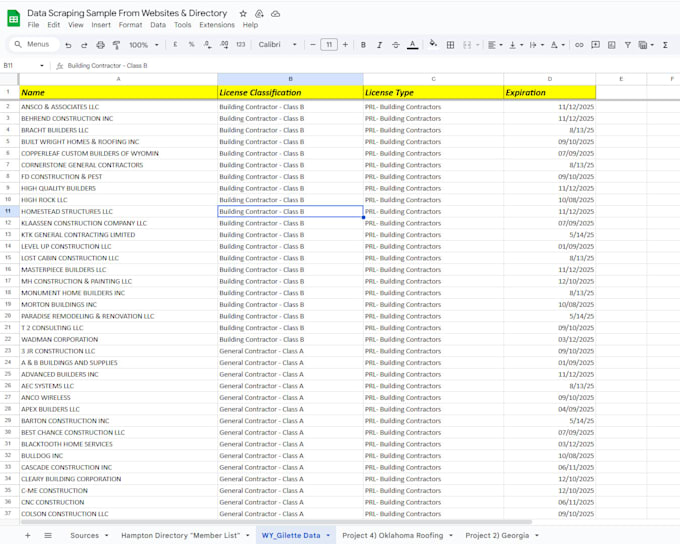Open the File menu
This screenshot has height=544, width=680.
coord(33,25)
